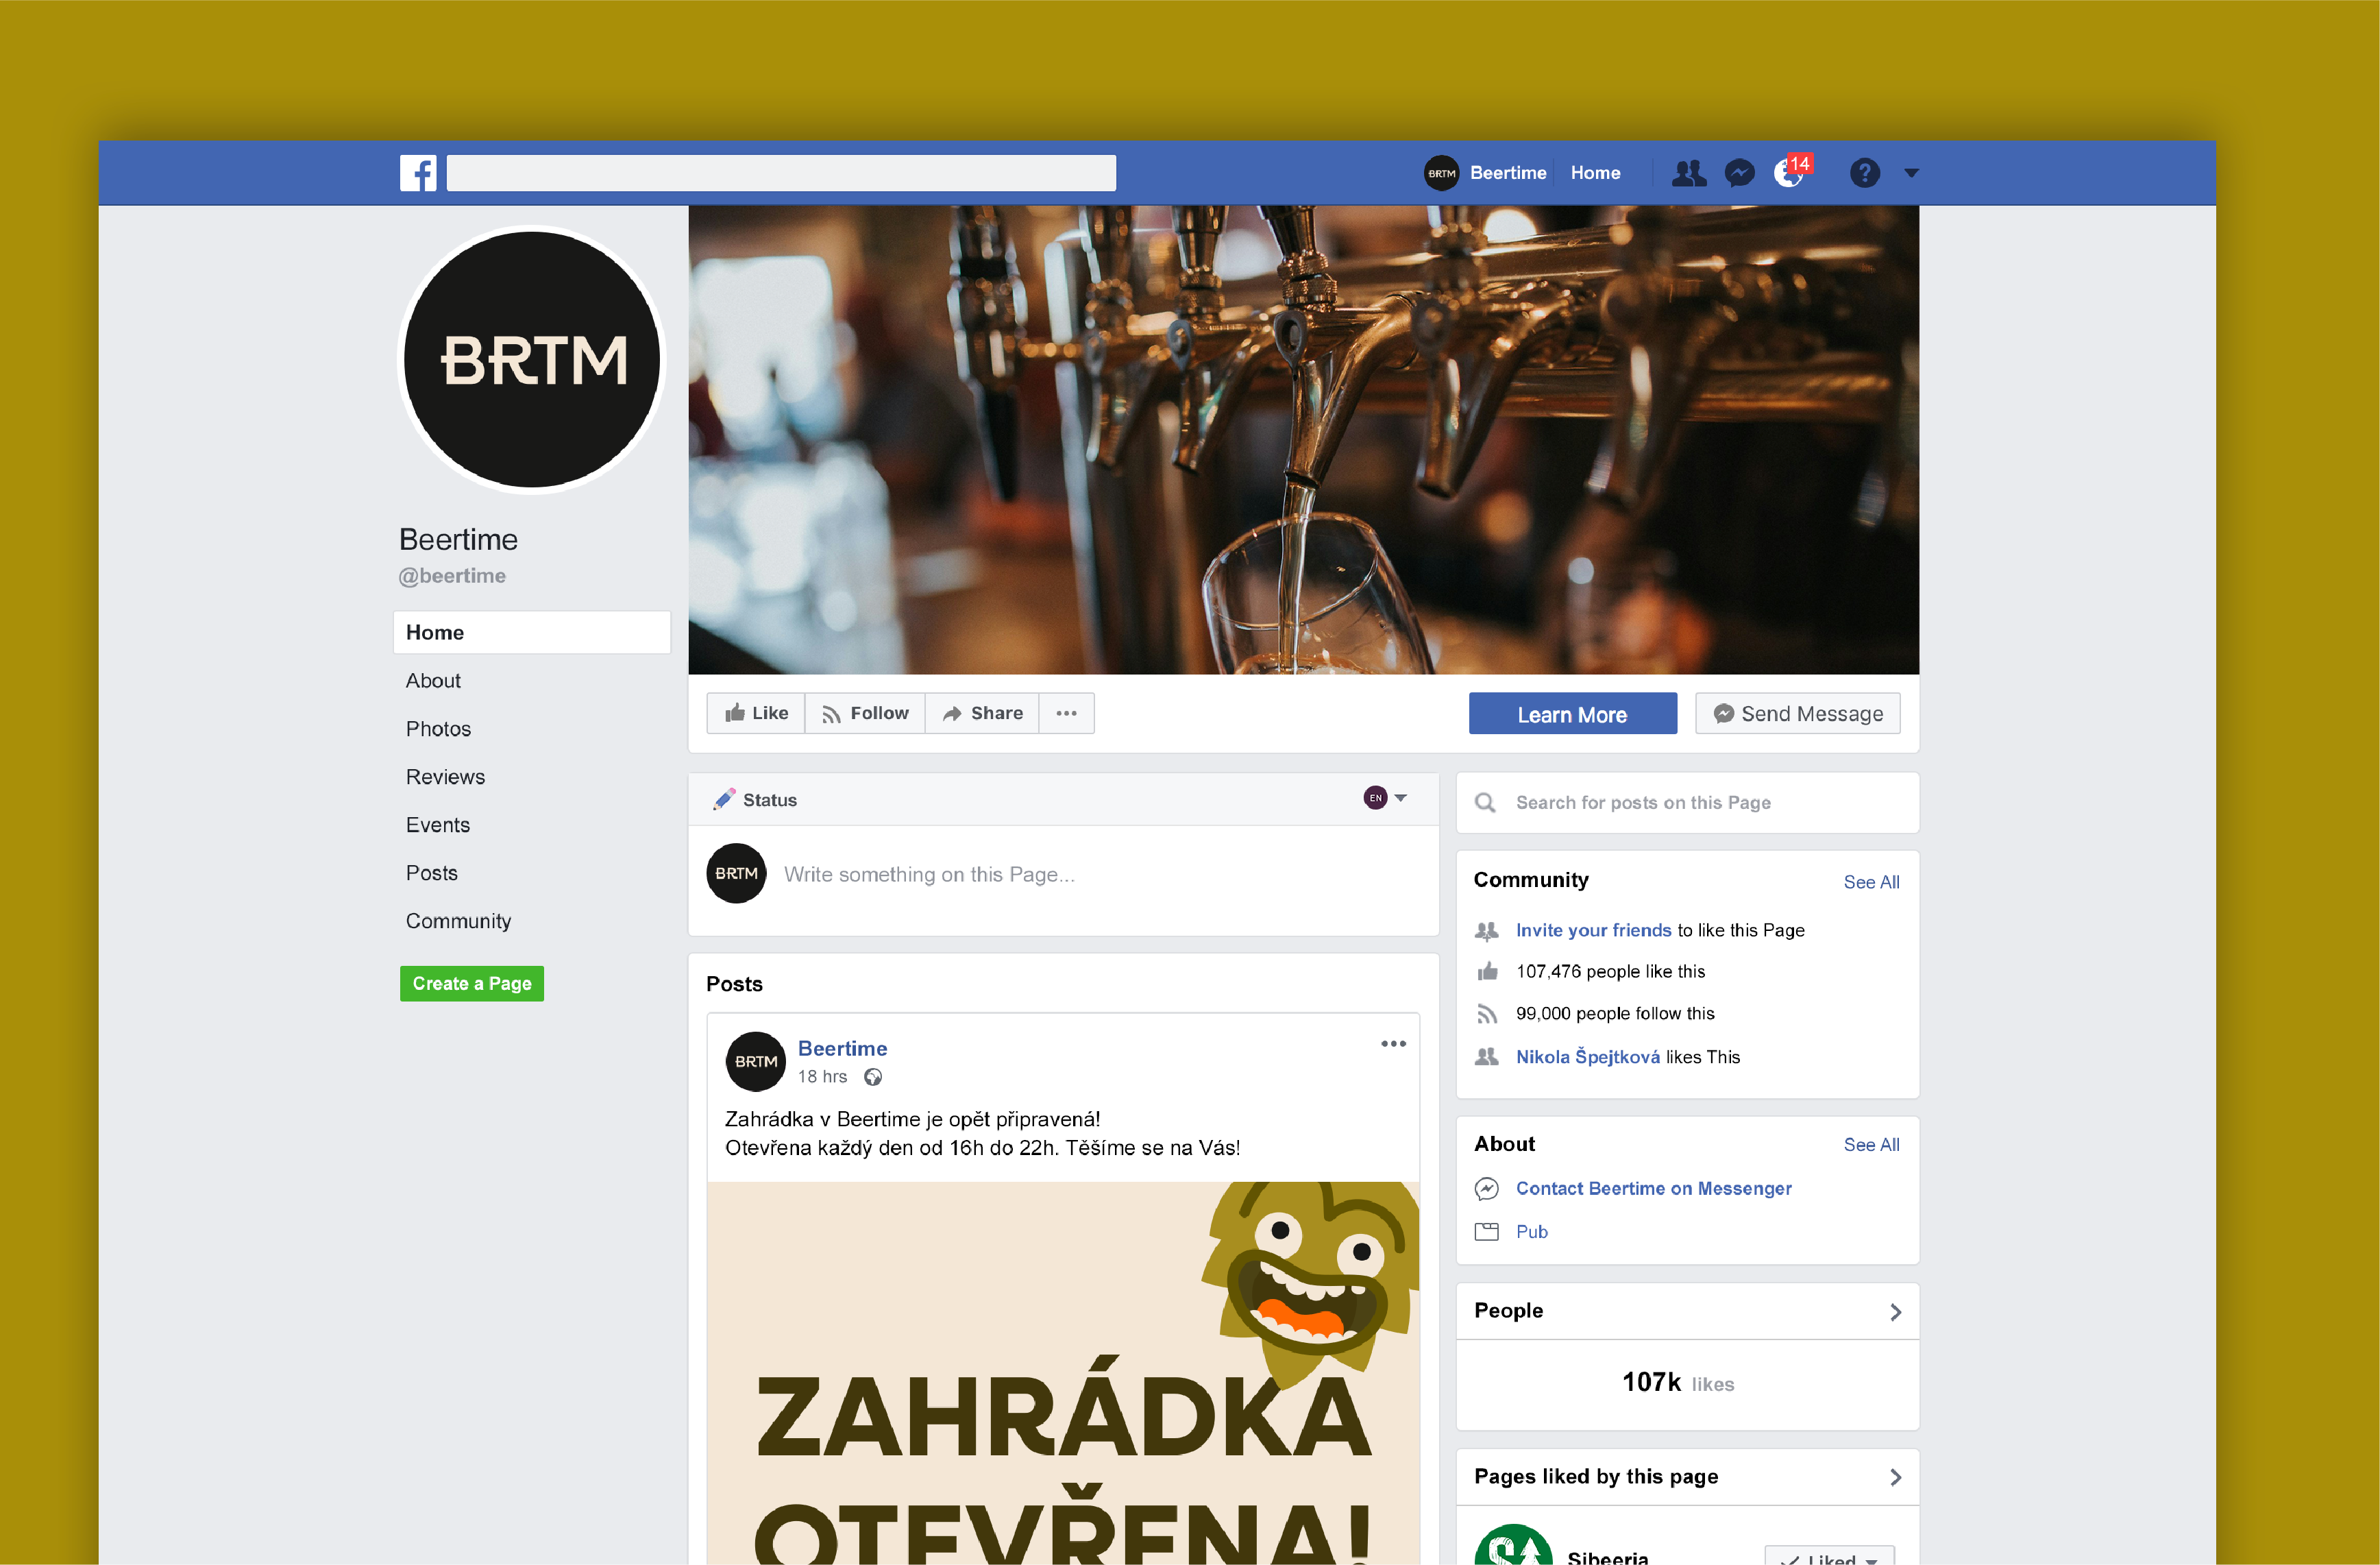
Task: Click the people icon beside Invite your friends
Action: point(1487,931)
